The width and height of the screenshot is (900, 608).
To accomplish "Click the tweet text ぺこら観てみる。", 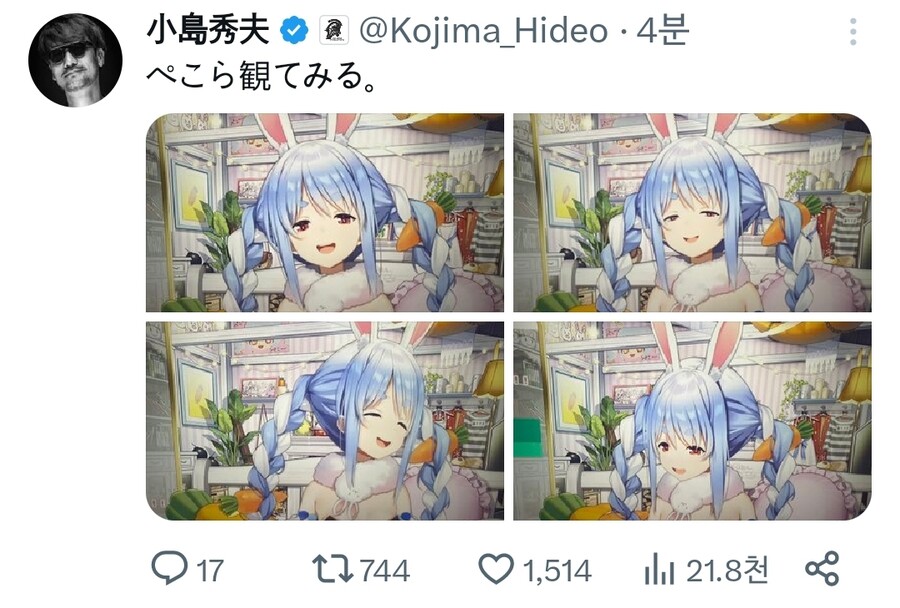I will pos(261,76).
